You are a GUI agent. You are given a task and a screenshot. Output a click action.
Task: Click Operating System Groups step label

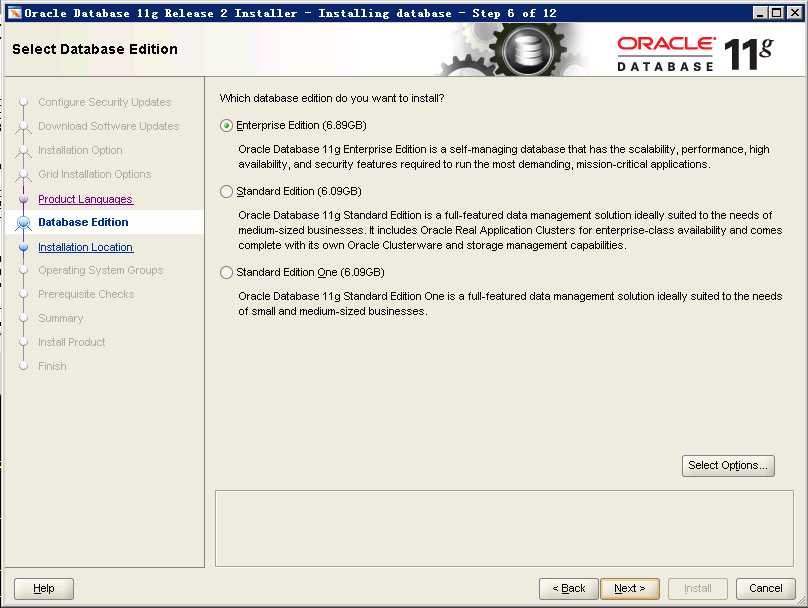[x=100, y=271]
